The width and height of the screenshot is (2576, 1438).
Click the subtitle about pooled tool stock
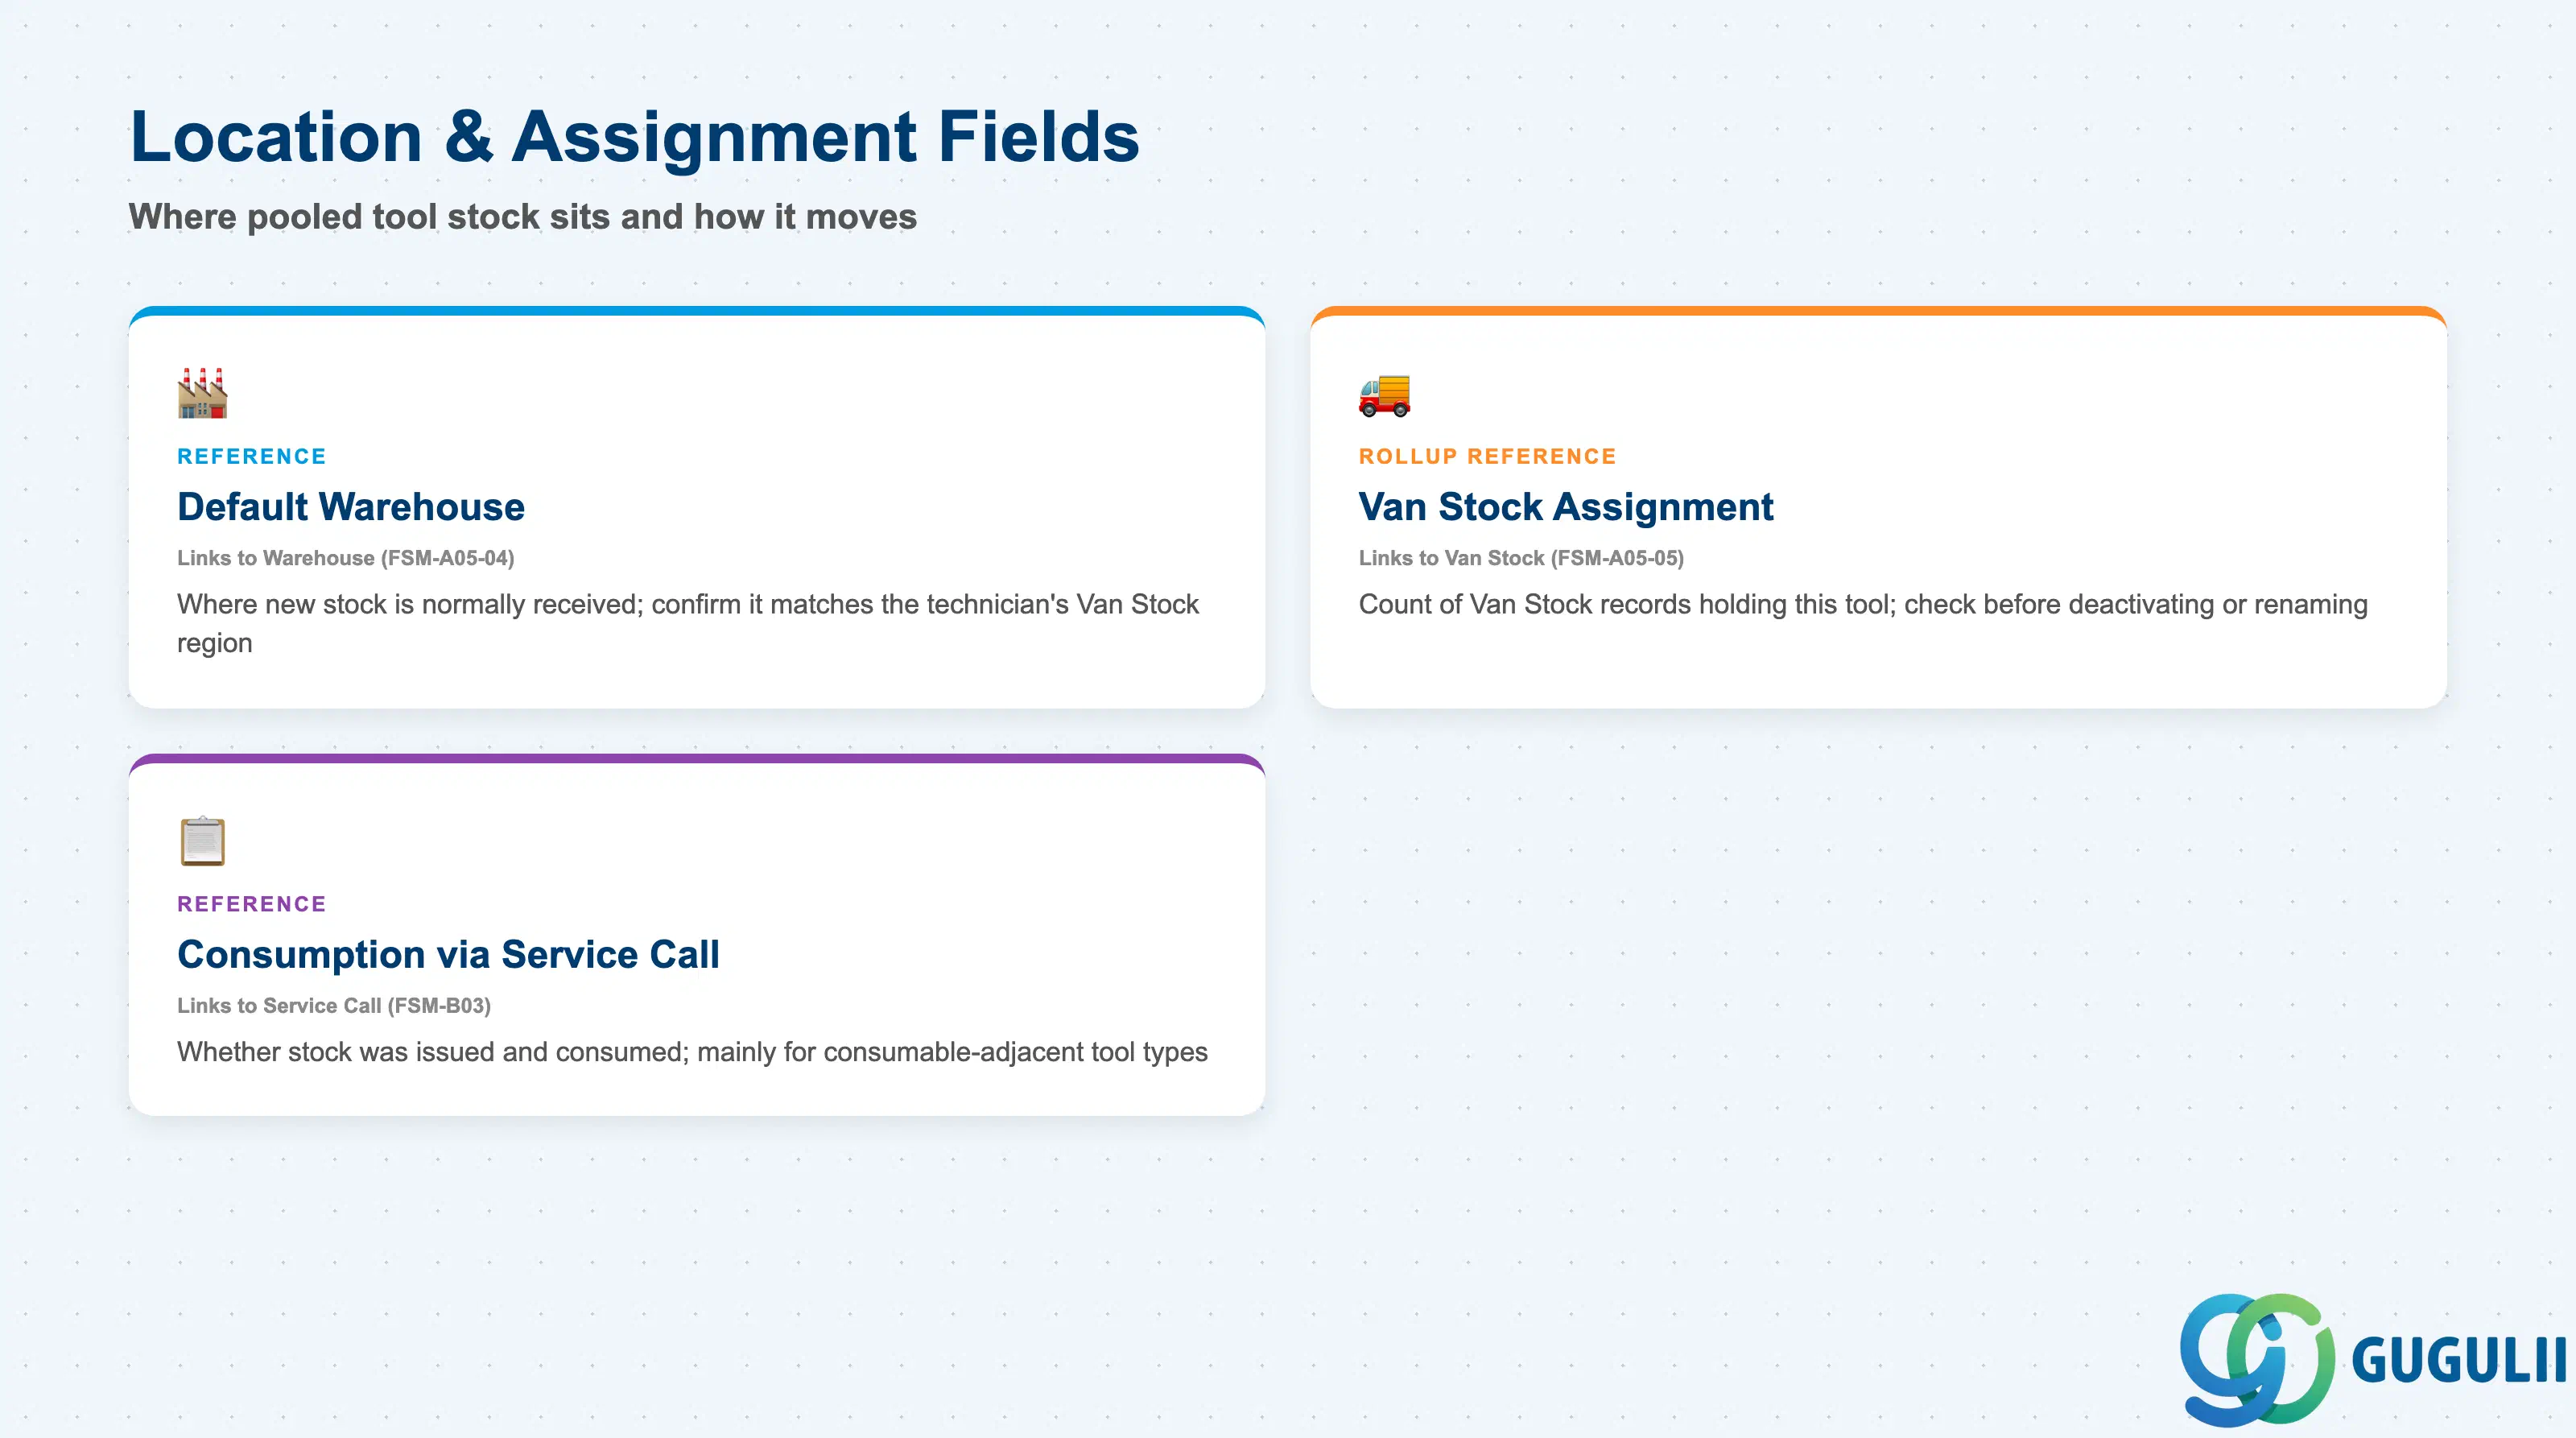tap(522, 216)
